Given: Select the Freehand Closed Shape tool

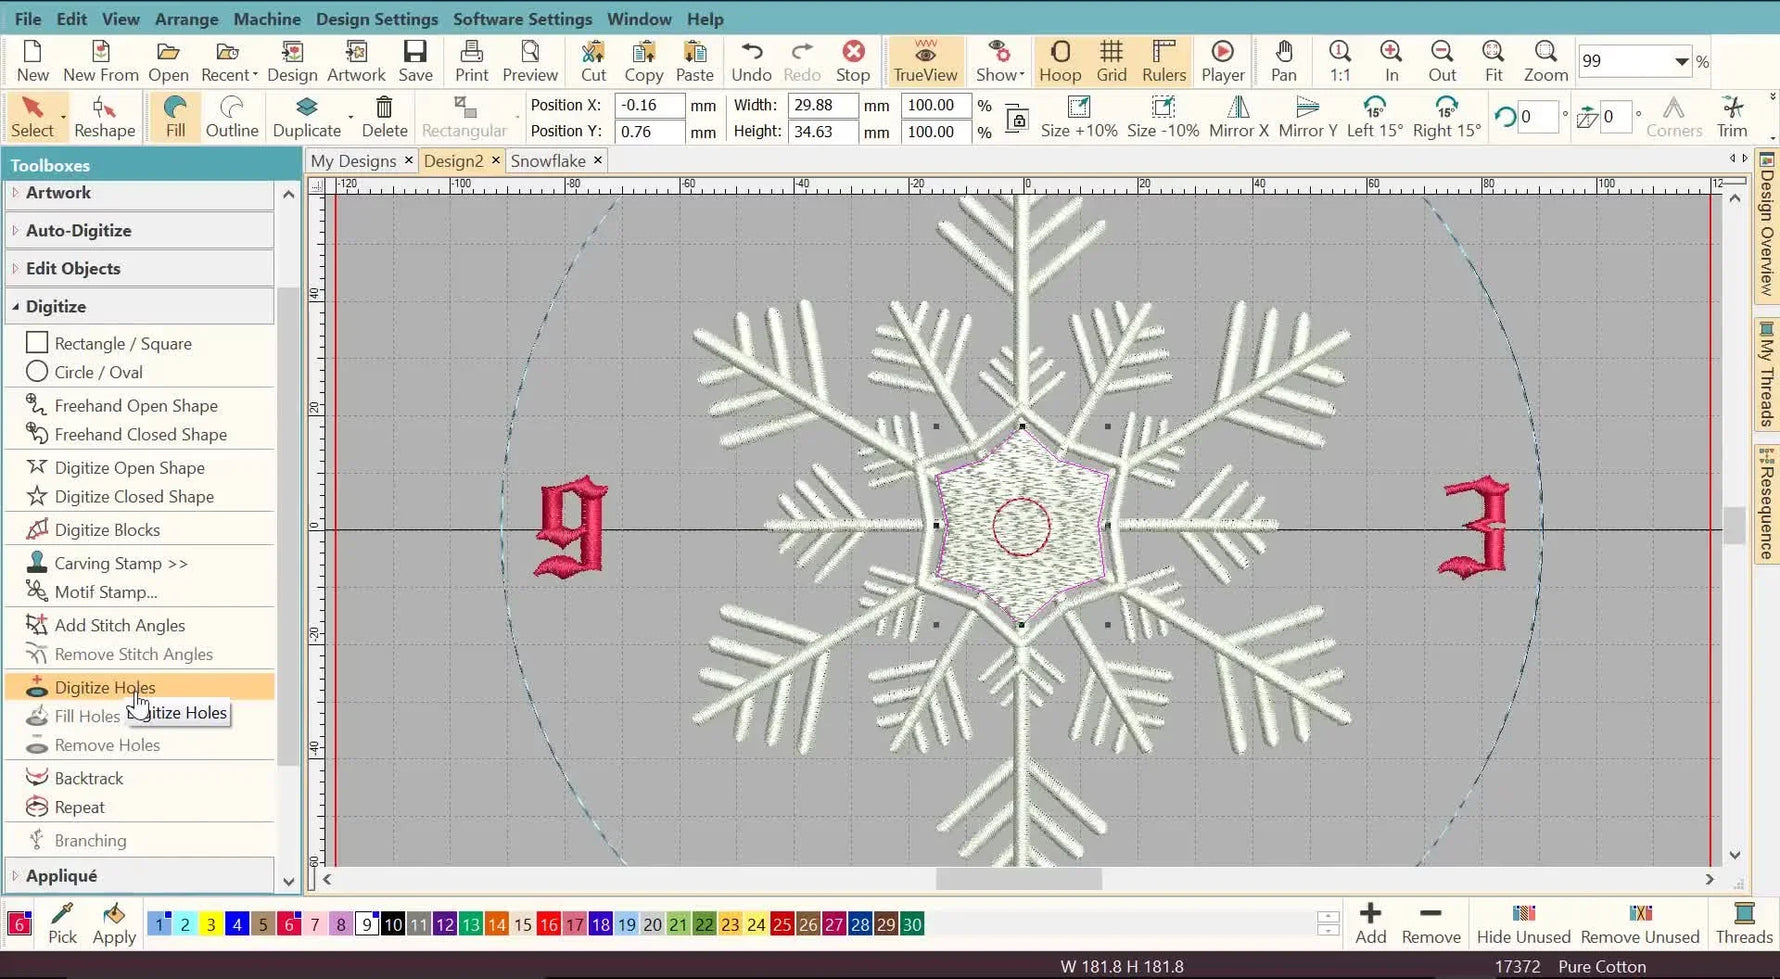Looking at the screenshot, I should coord(140,434).
